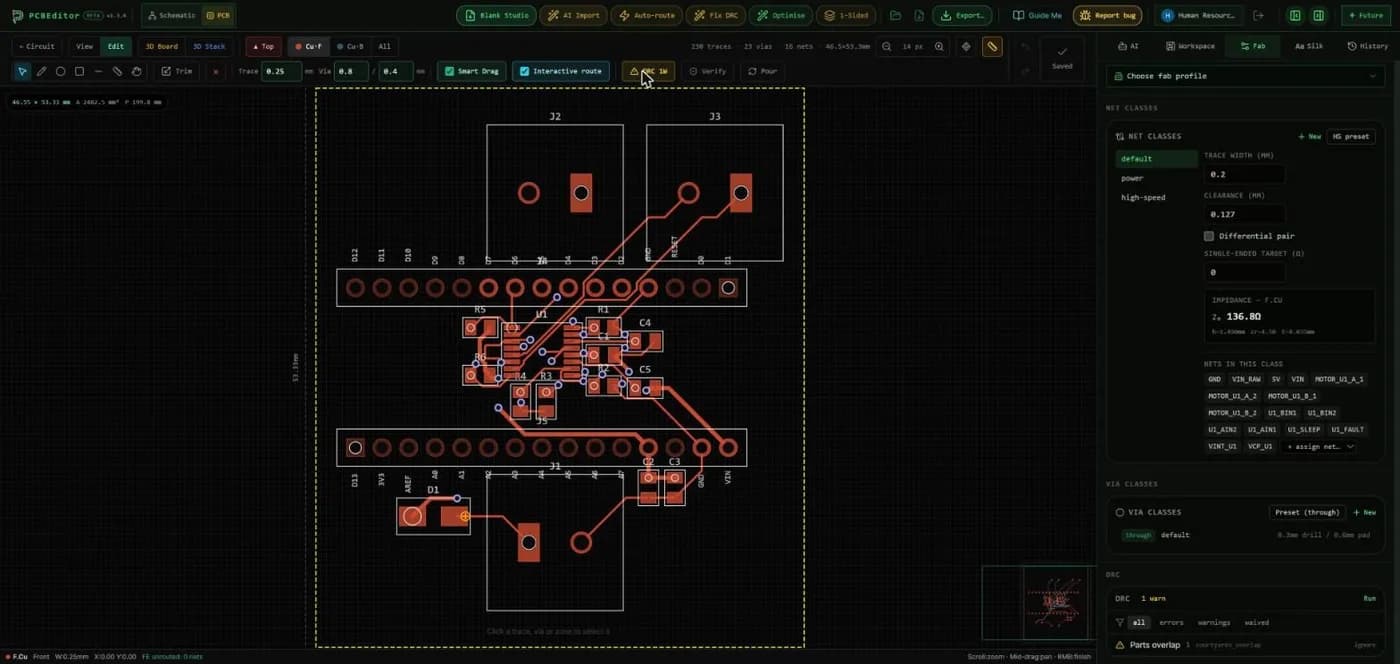
Task: Click the board minimap thumbnail
Action: 1038,602
